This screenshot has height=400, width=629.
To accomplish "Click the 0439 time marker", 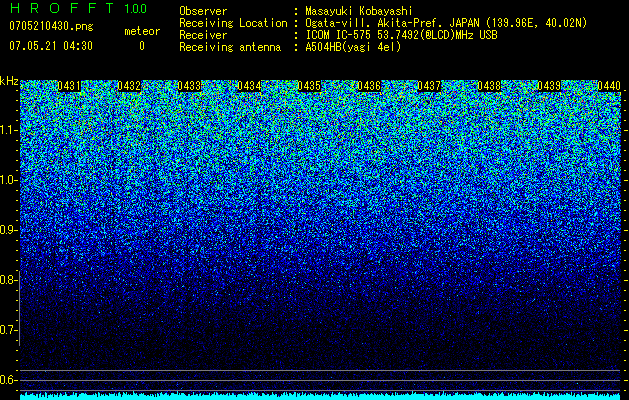I will 549,86.
